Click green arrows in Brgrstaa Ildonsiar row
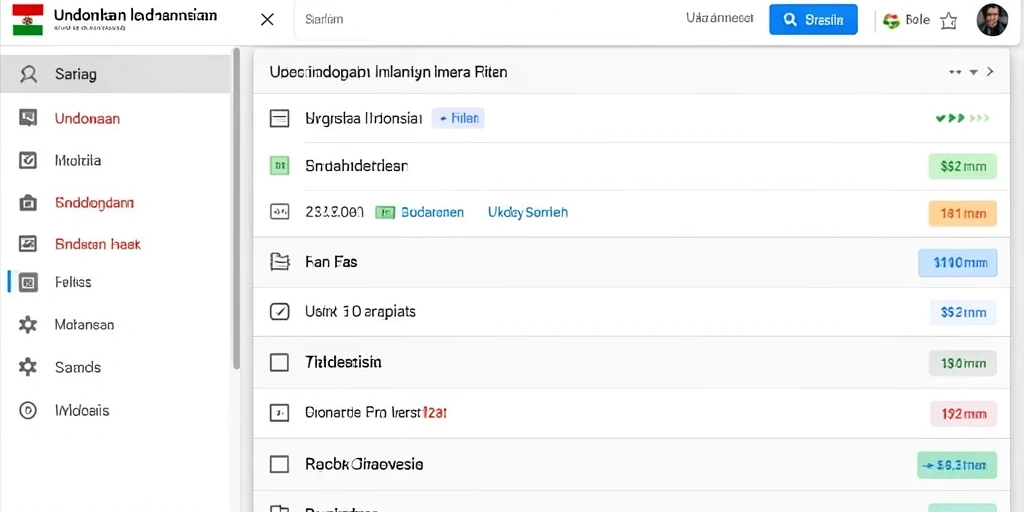Screen dimensions: 1024x512 click(x=962, y=118)
